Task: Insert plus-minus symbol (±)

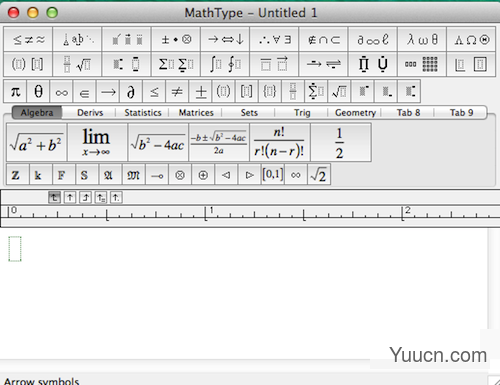Action: [x=200, y=91]
